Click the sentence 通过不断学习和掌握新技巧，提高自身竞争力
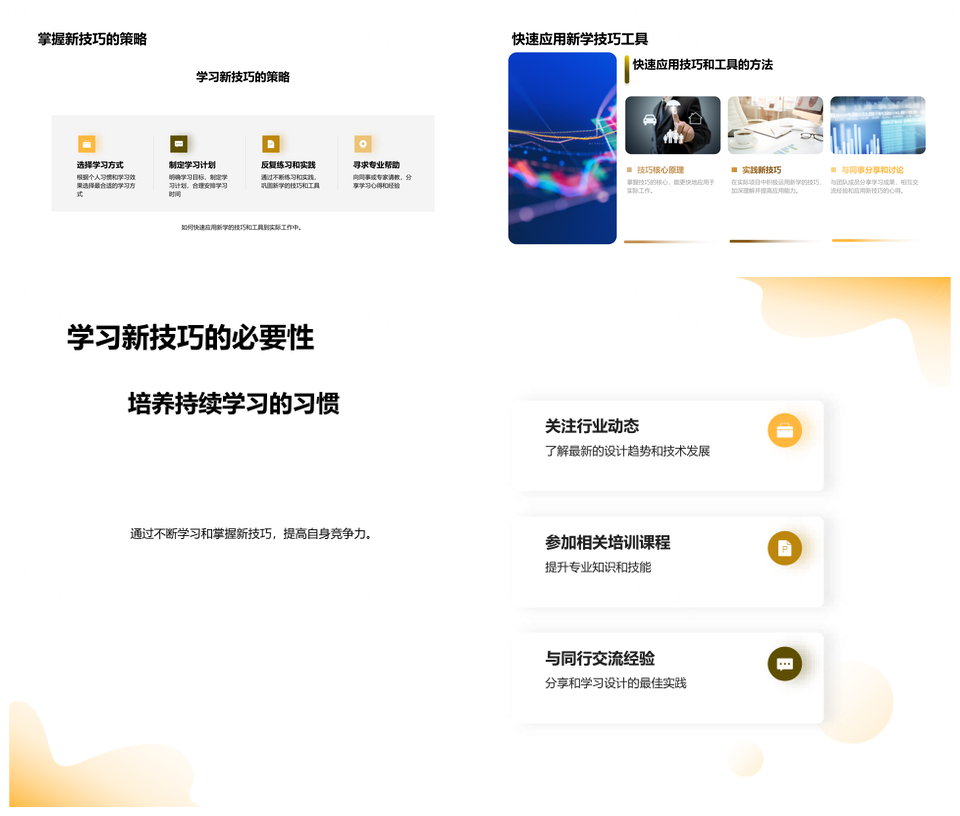960x816 pixels. 251,534
